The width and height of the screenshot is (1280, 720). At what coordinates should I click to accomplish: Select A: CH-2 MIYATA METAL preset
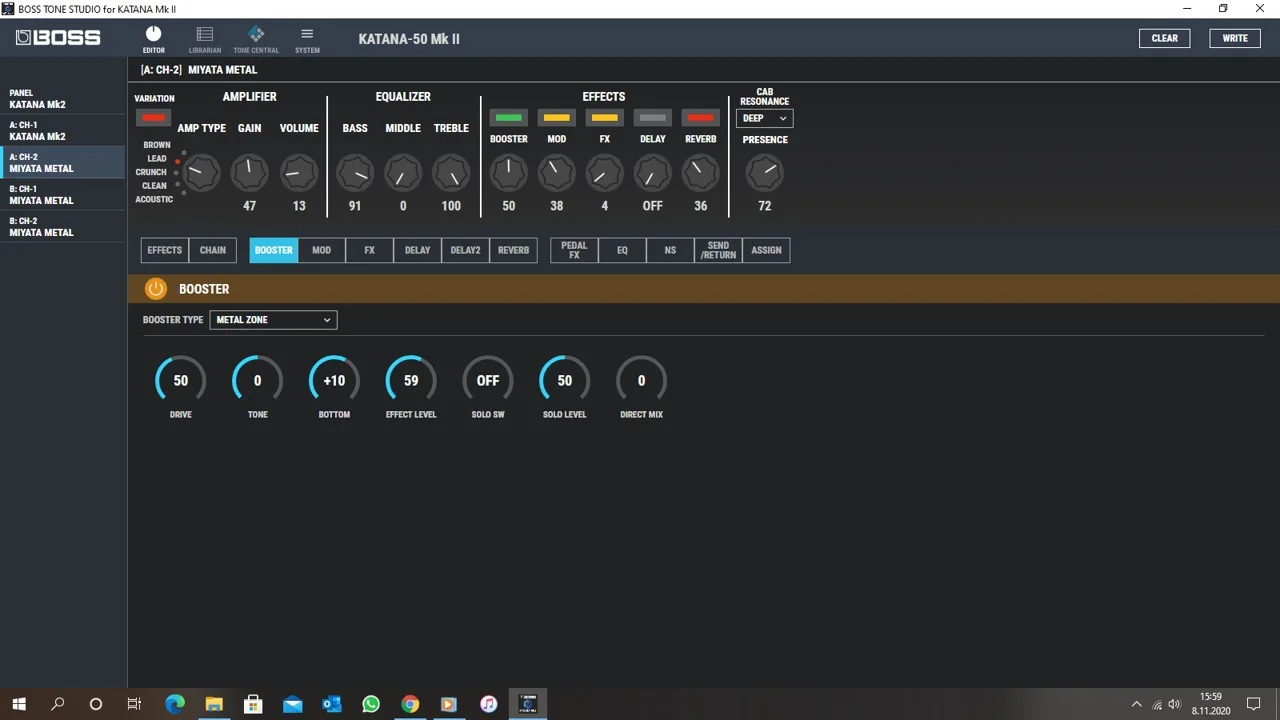tap(64, 163)
